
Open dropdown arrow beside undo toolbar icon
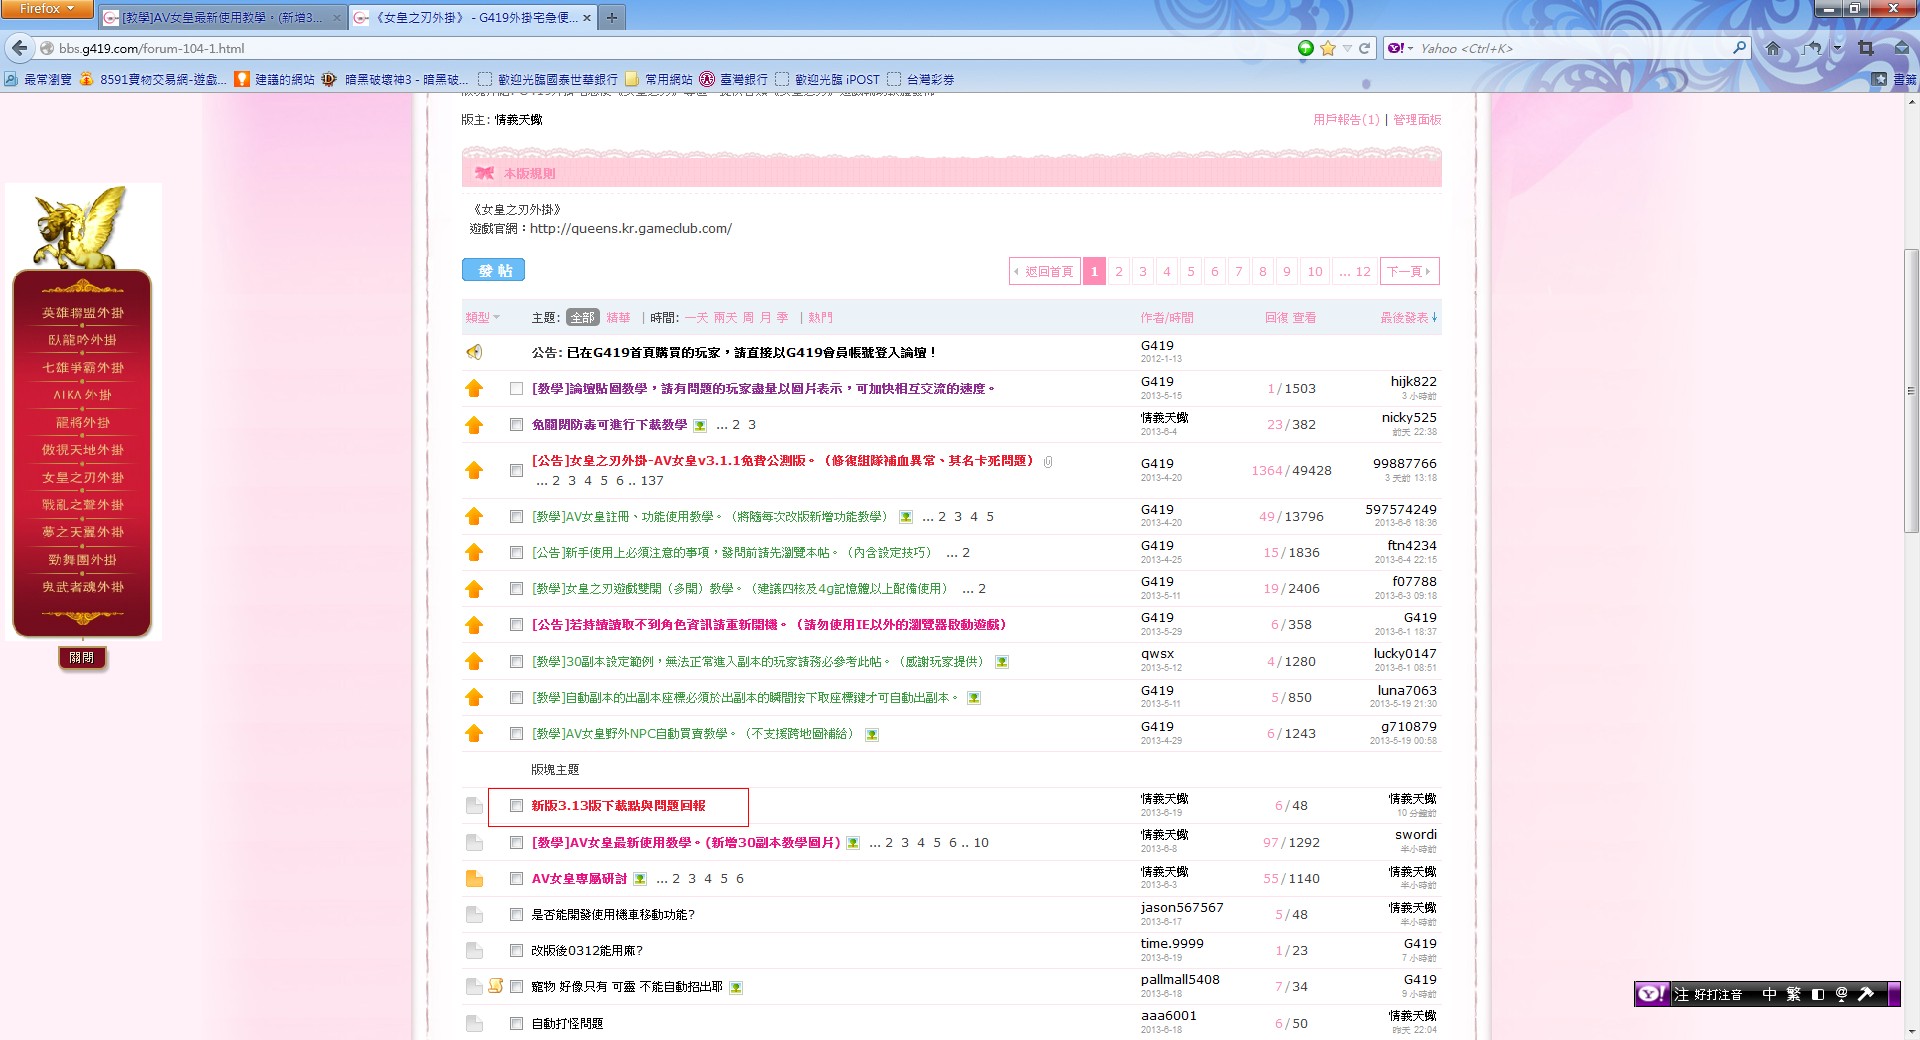(1837, 48)
